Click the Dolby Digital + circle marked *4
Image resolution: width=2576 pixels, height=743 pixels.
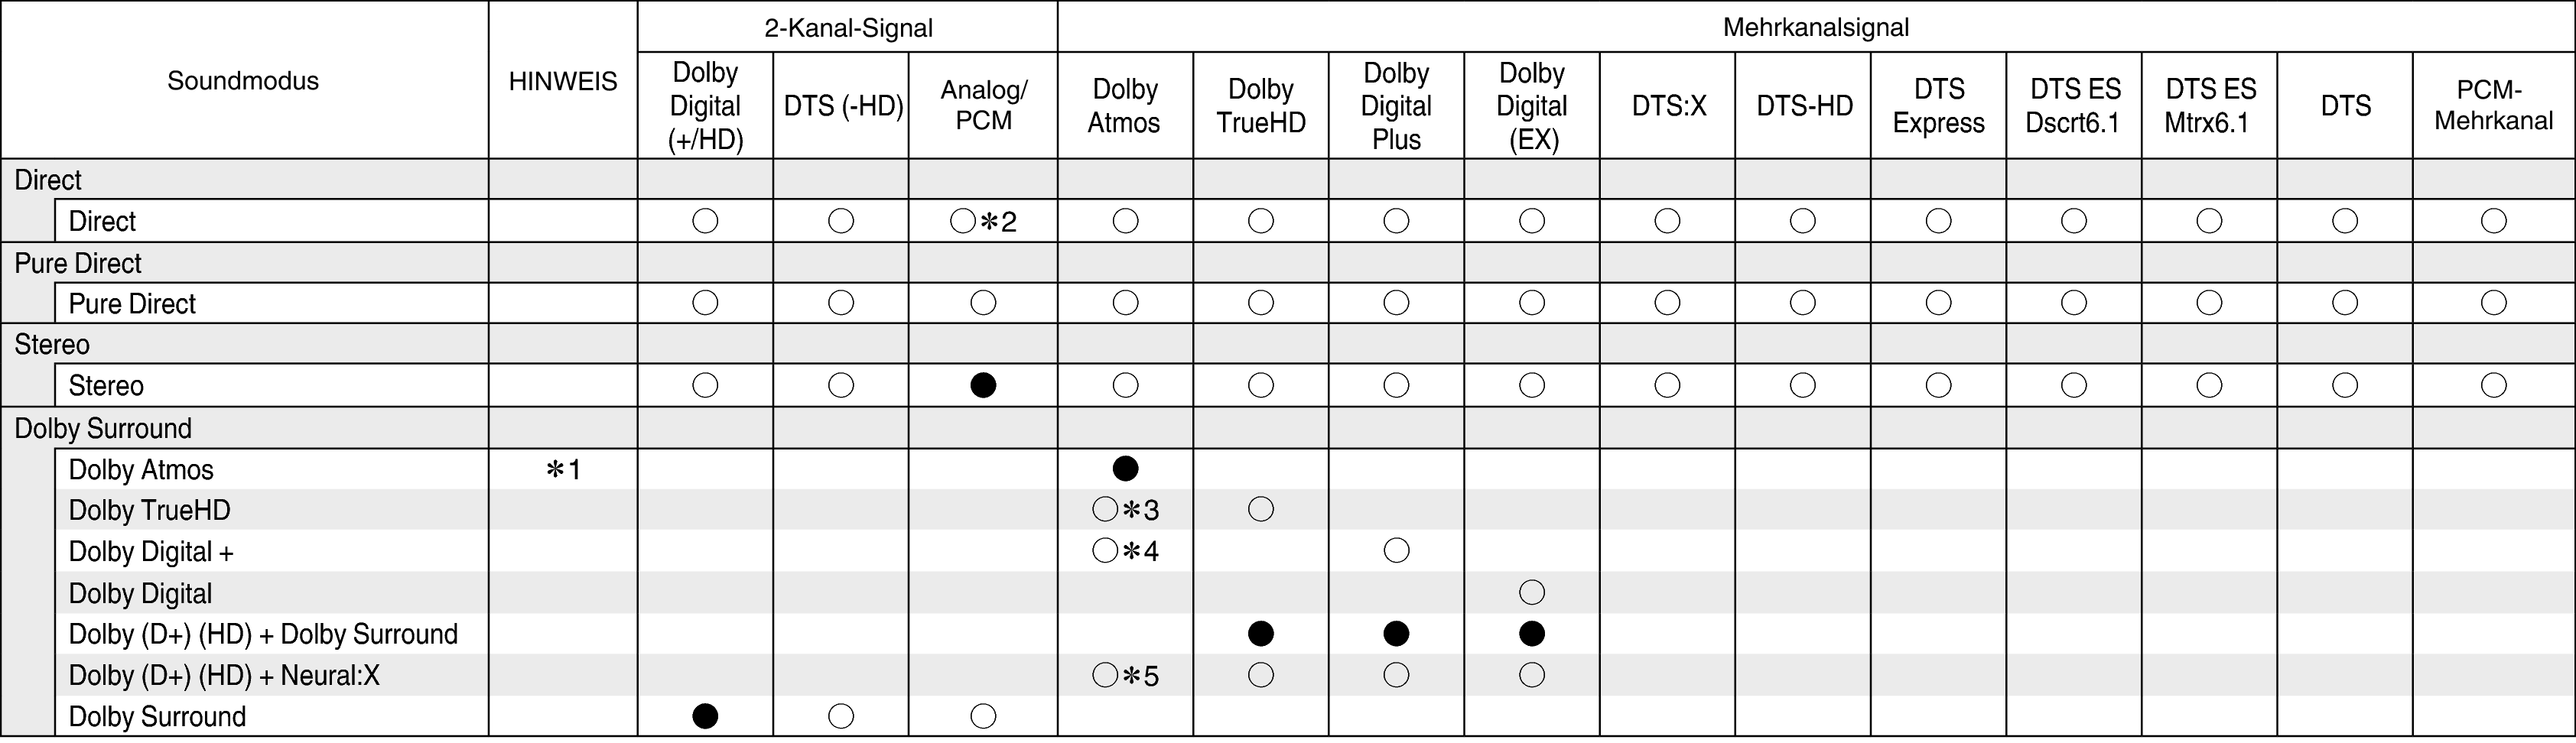pos(1105,551)
